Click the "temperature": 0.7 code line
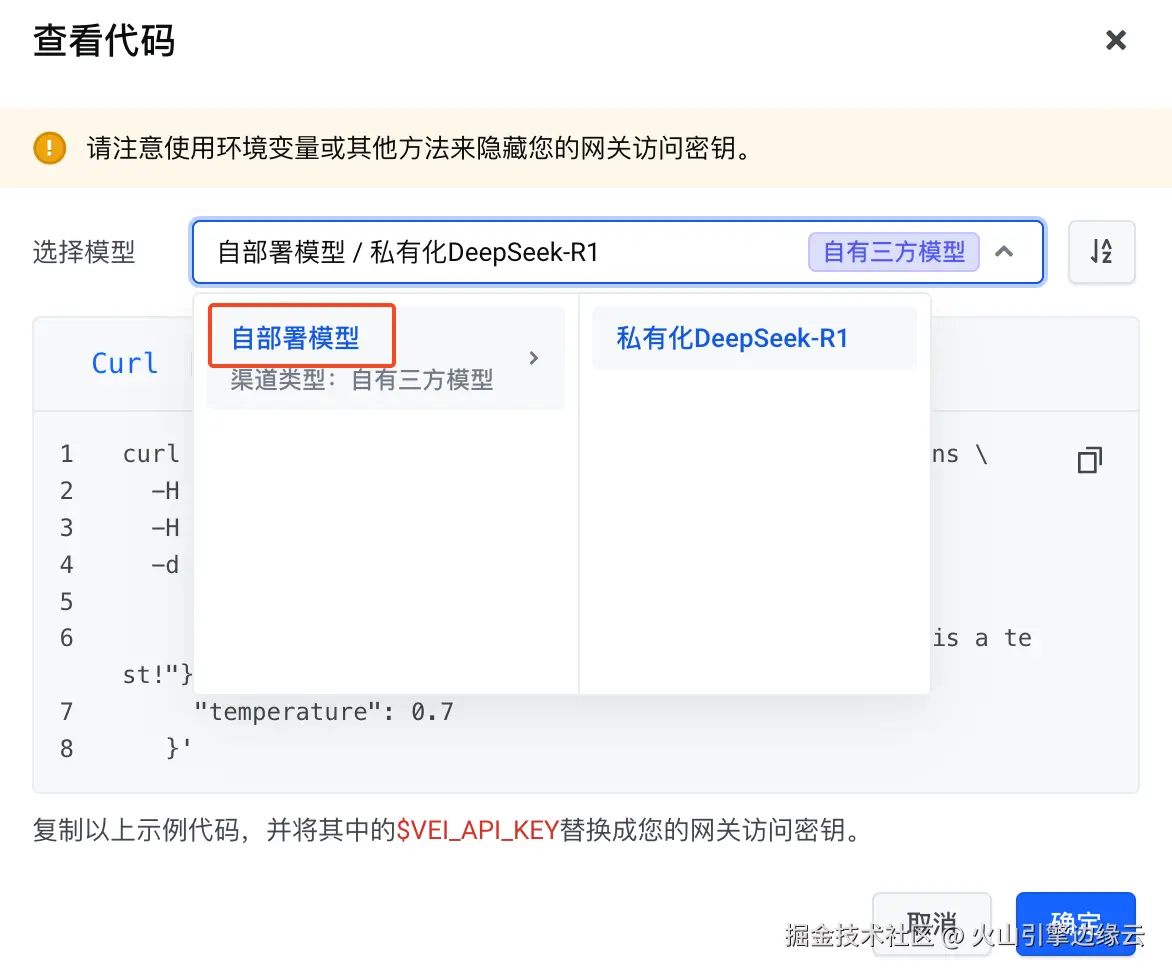The image size is (1172, 976). pyautogui.click(x=324, y=711)
